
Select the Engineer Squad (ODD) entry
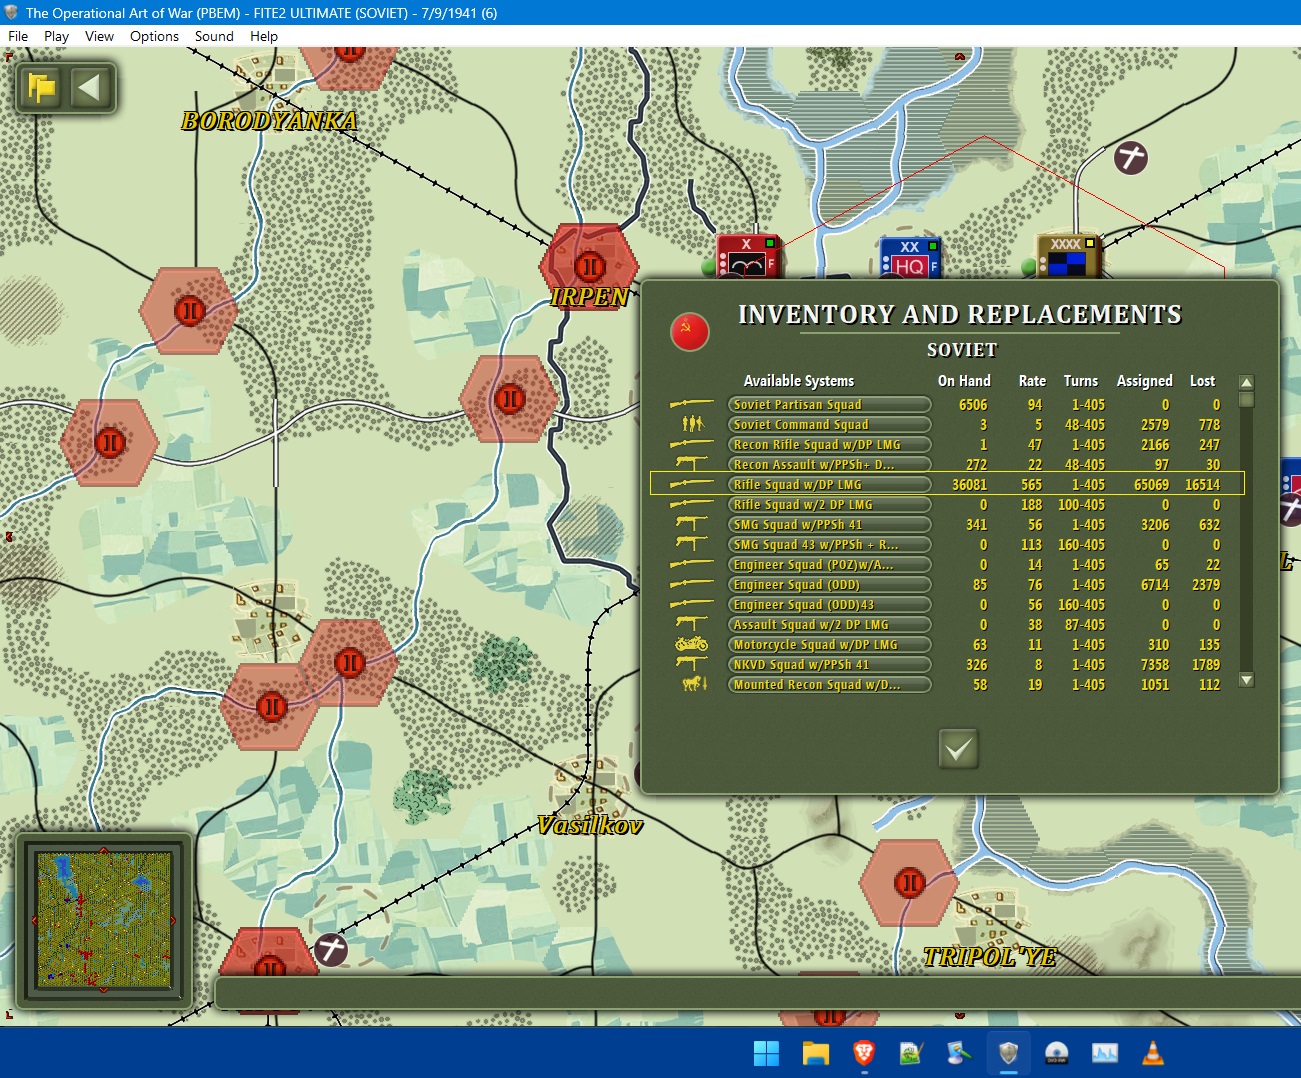(x=830, y=584)
